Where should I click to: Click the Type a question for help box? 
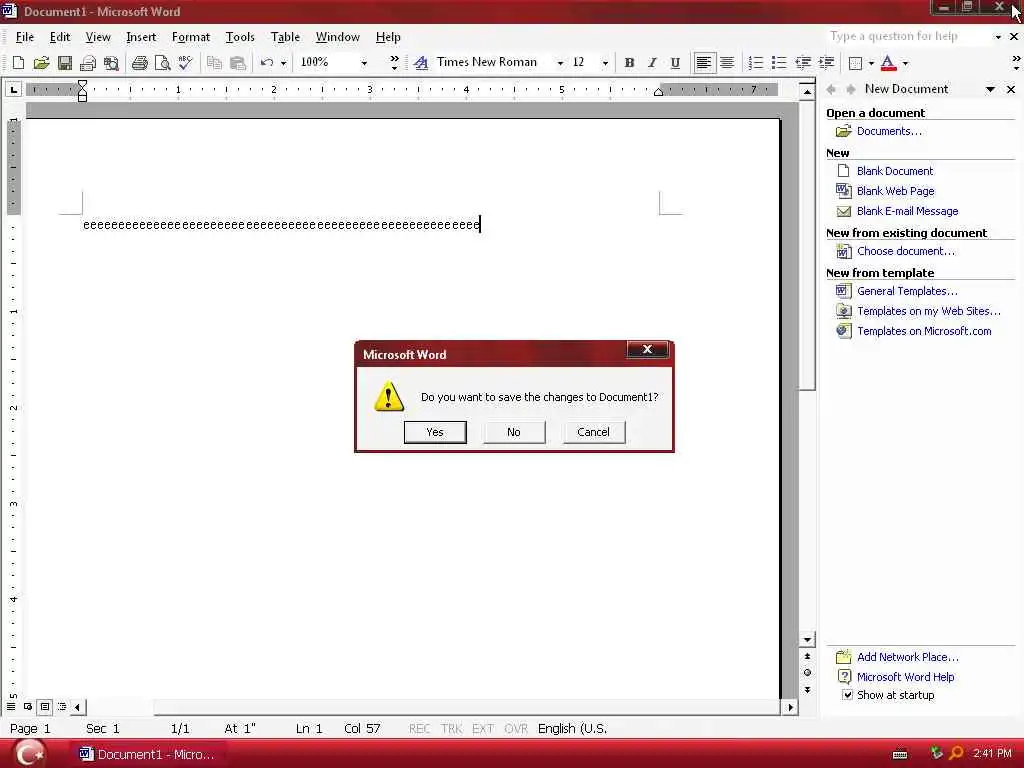910,37
